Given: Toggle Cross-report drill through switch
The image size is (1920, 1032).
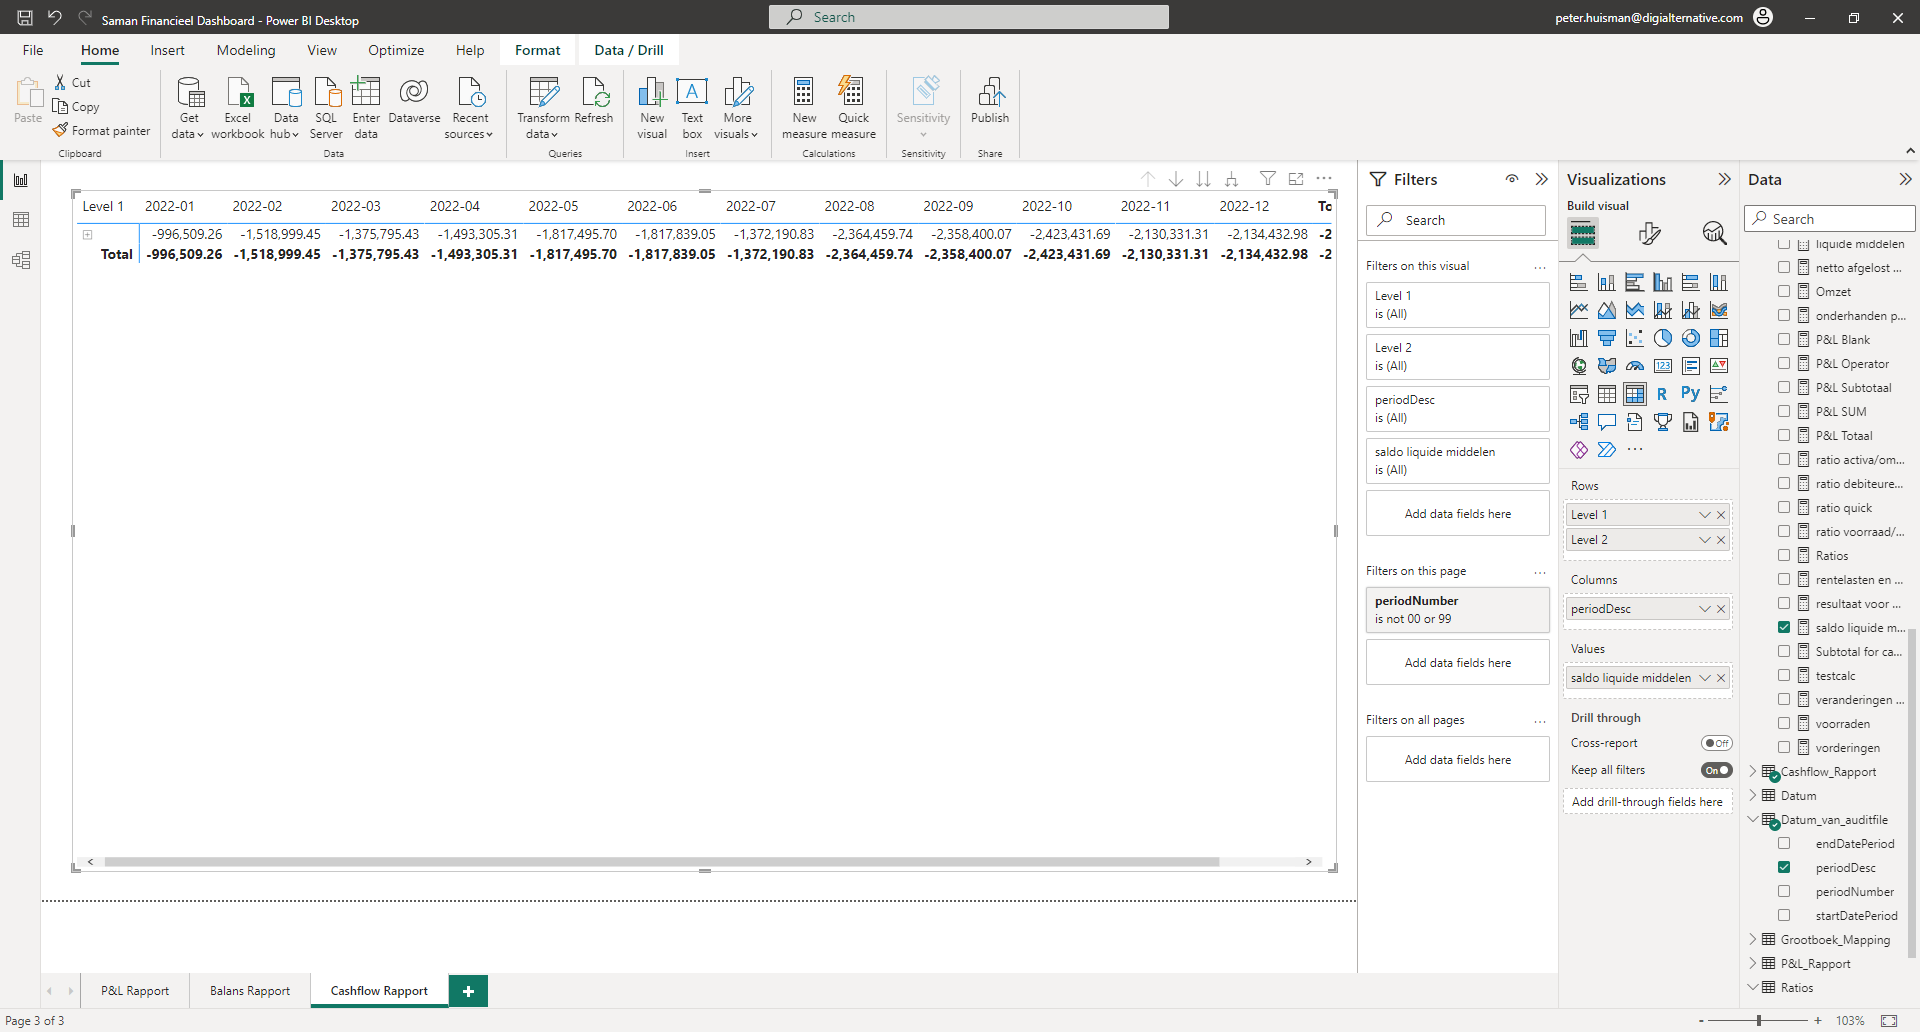Looking at the screenshot, I should pyautogui.click(x=1716, y=743).
